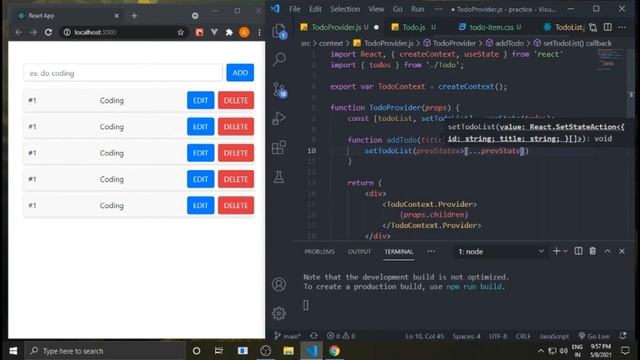Open the Manage gear in VS Code
Image resolution: width=640 pixels, height=360 pixels.
(x=279, y=313)
